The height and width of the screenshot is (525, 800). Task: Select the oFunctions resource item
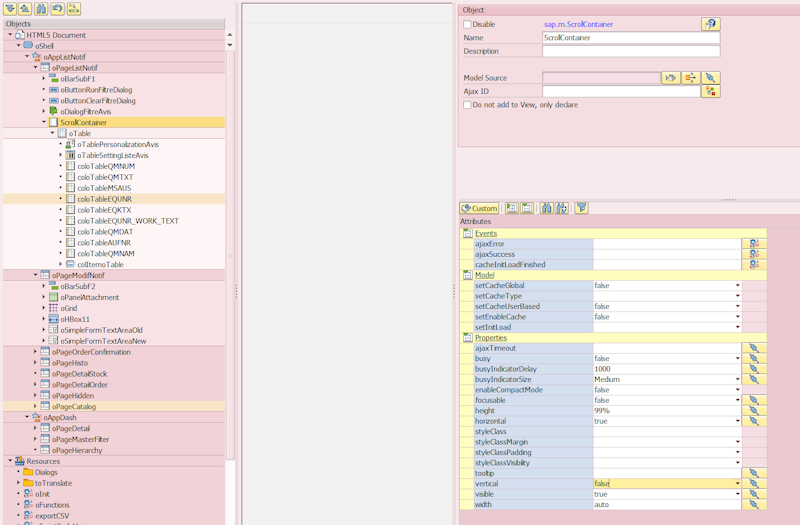[x=52, y=505]
